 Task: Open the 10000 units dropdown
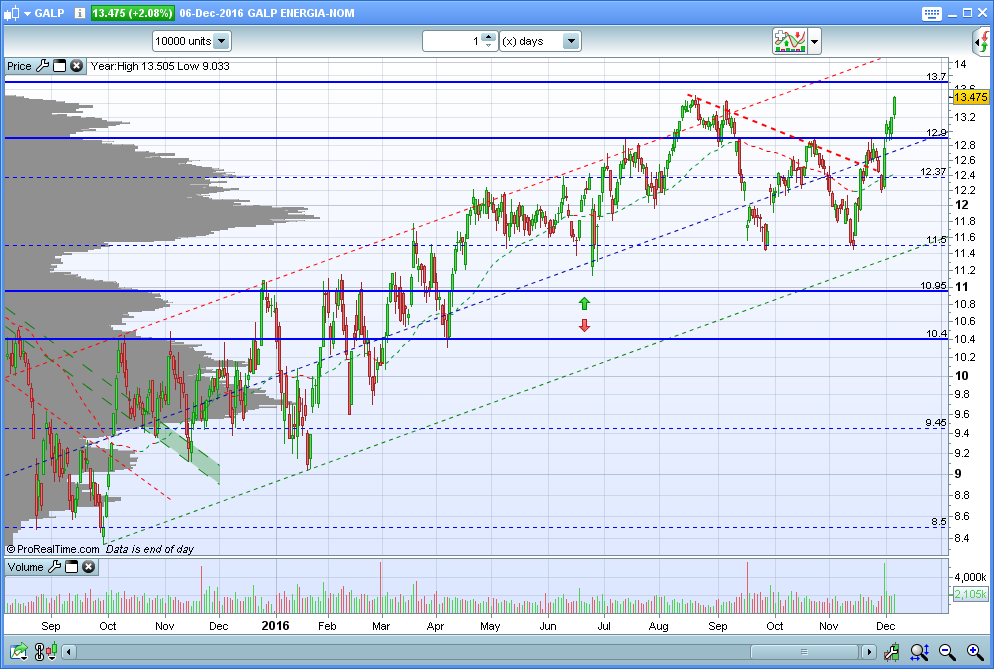click(191, 41)
